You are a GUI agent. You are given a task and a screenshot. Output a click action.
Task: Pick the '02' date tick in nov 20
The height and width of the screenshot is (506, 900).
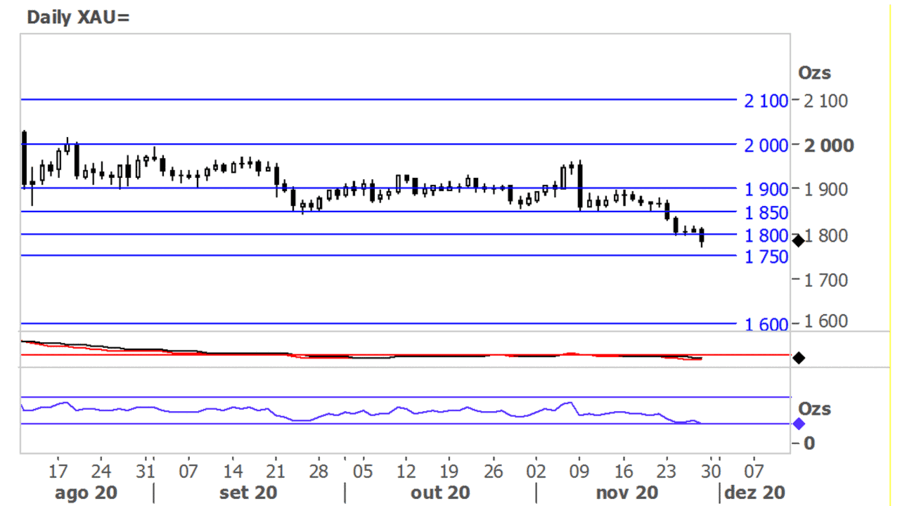tap(536, 472)
